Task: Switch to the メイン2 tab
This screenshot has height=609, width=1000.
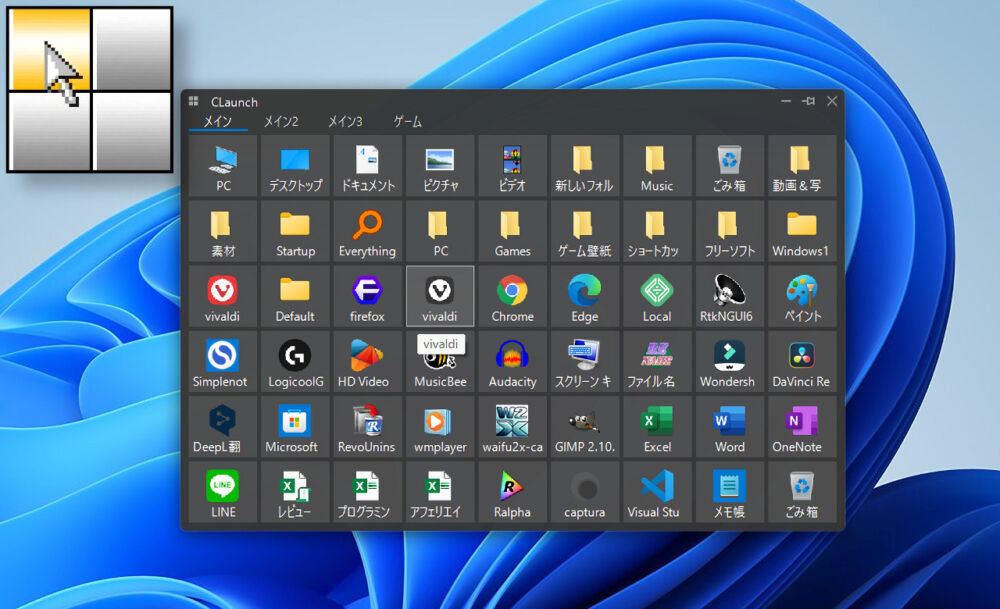Action: coord(281,122)
